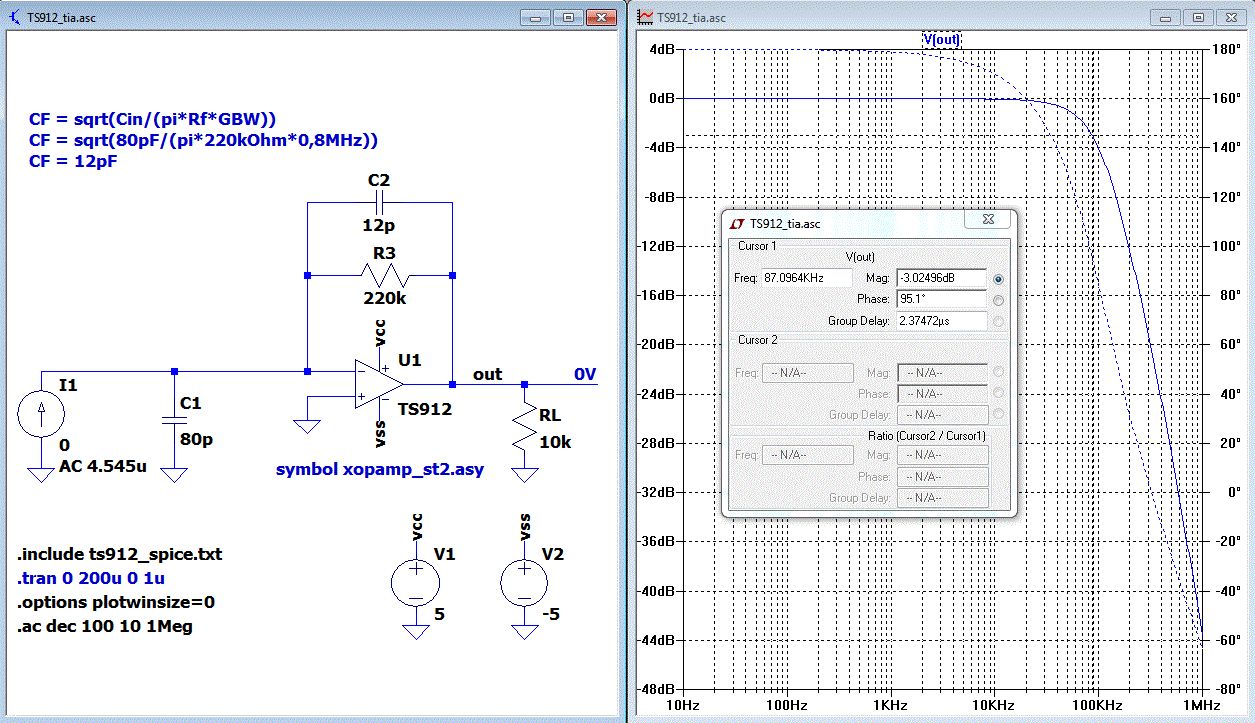The width and height of the screenshot is (1255, 723).
Task: Select the Cursor 1 Mag radio button
Action: (999, 279)
